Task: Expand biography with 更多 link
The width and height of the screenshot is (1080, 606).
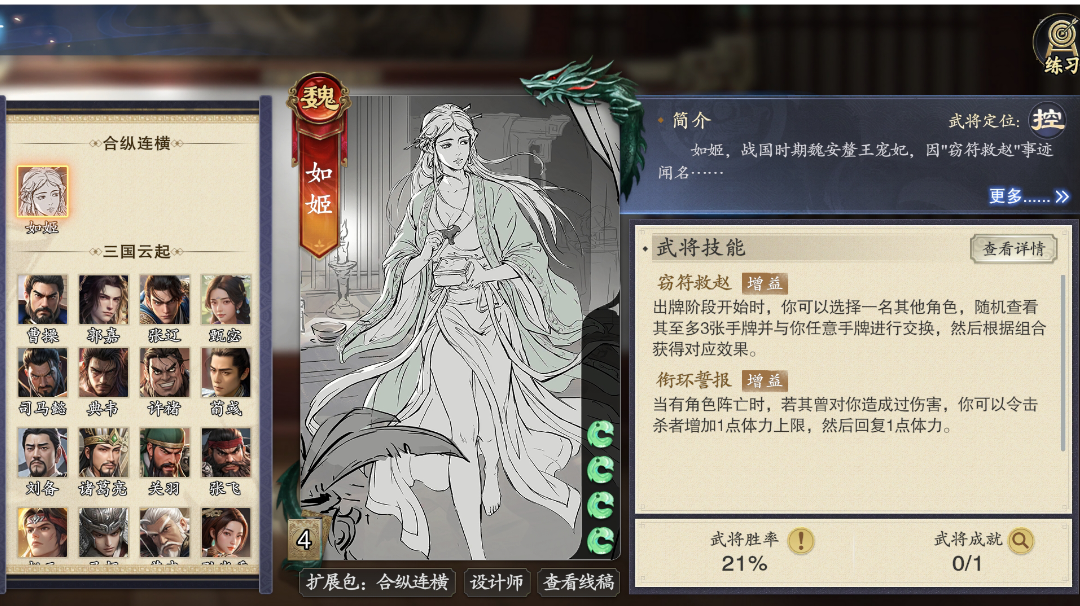Action: [1028, 196]
